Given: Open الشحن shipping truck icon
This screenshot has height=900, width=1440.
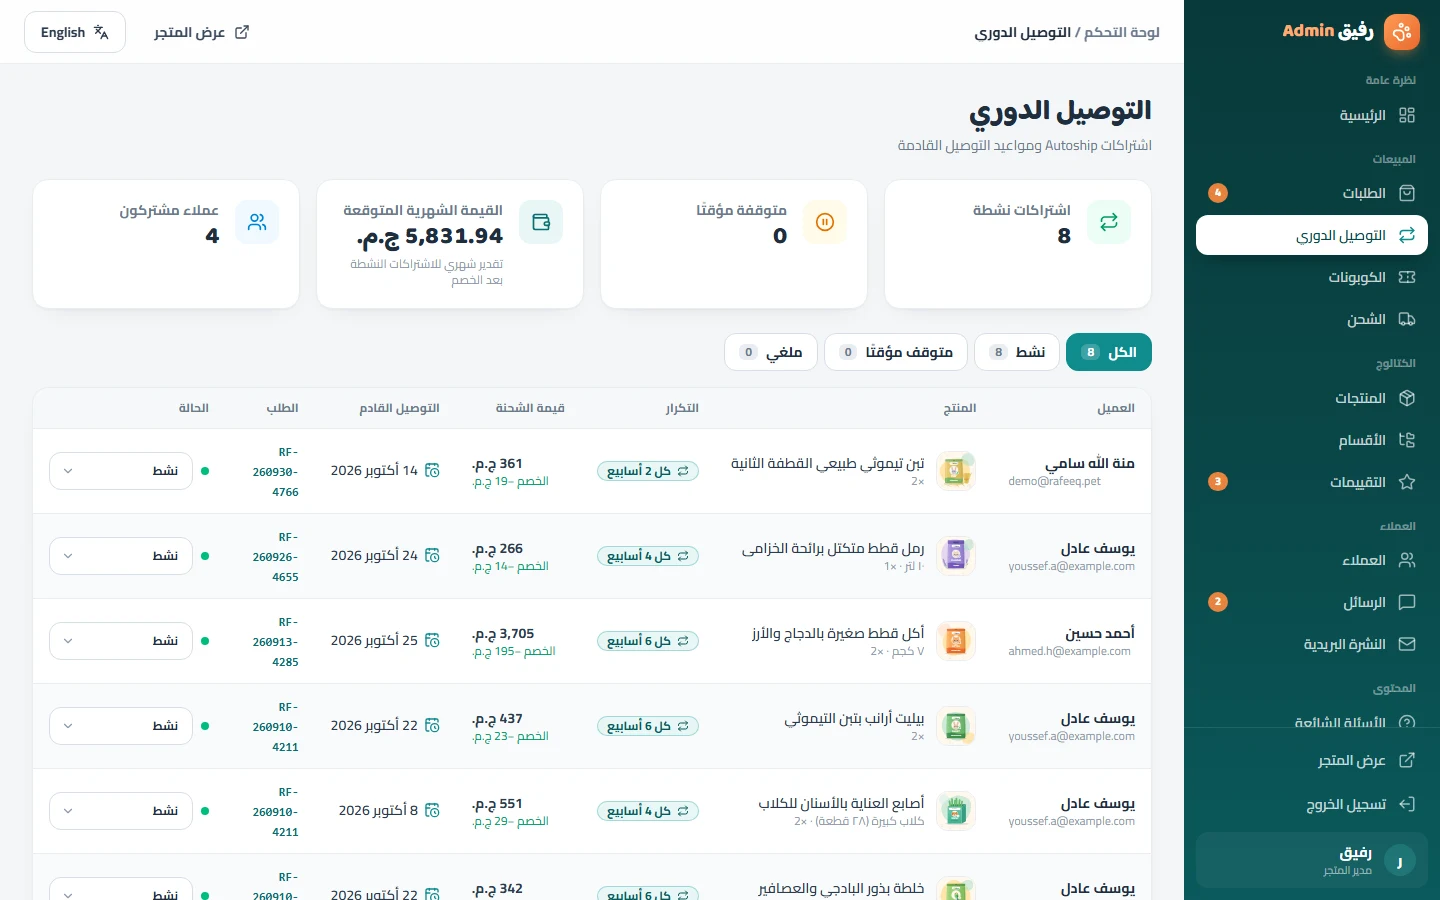Looking at the screenshot, I should [x=1407, y=319].
